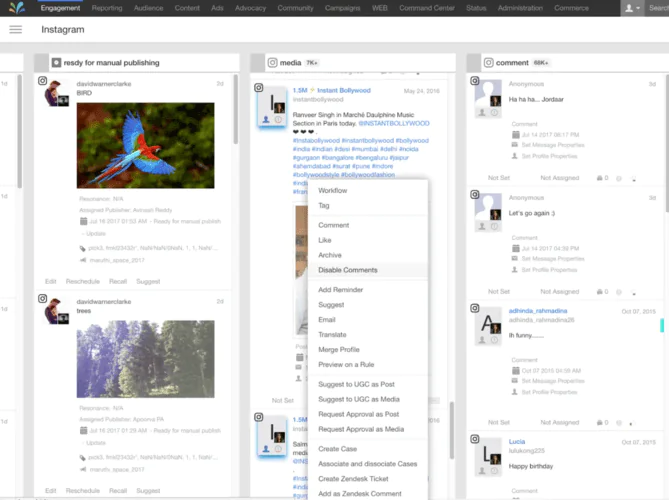The image size is (669, 500).
Task: Click Not Set on Let's go again comment
Action: coord(499,291)
